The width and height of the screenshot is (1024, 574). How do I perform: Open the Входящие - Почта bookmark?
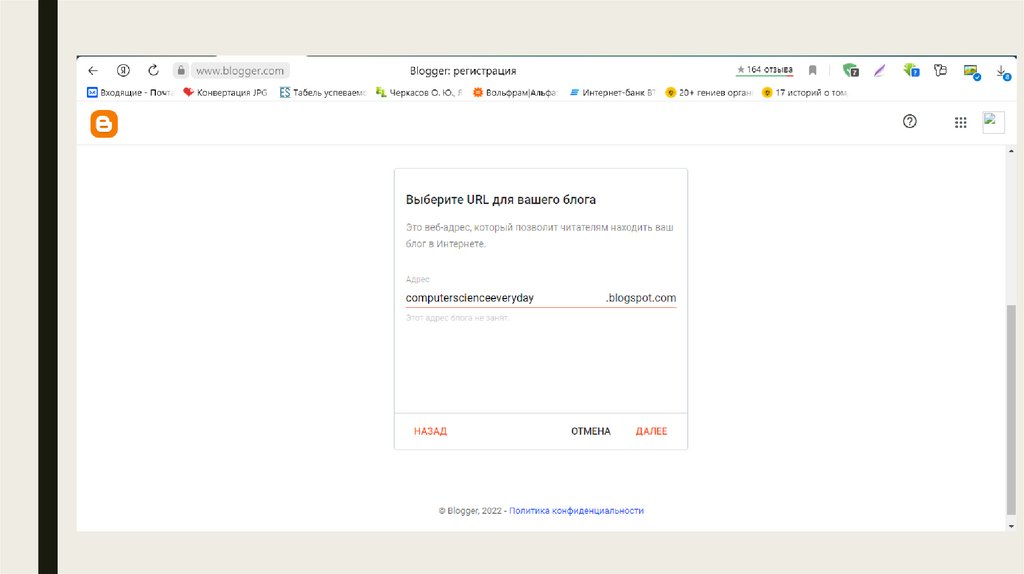click(x=131, y=93)
